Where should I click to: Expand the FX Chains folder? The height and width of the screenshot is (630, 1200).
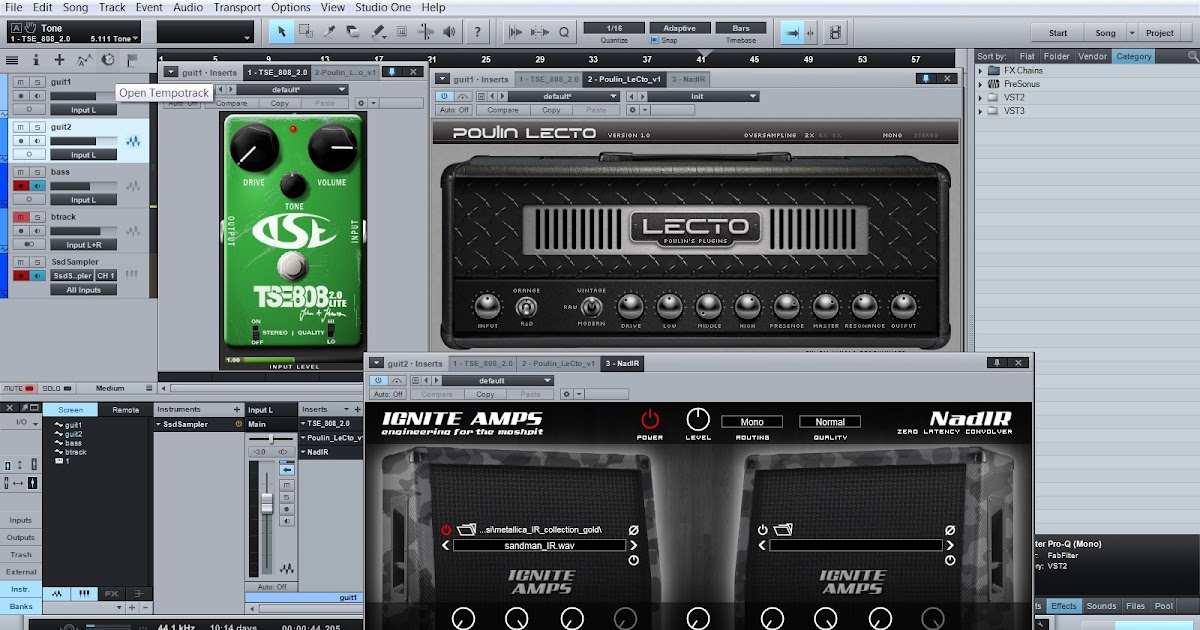[x=981, y=71]
